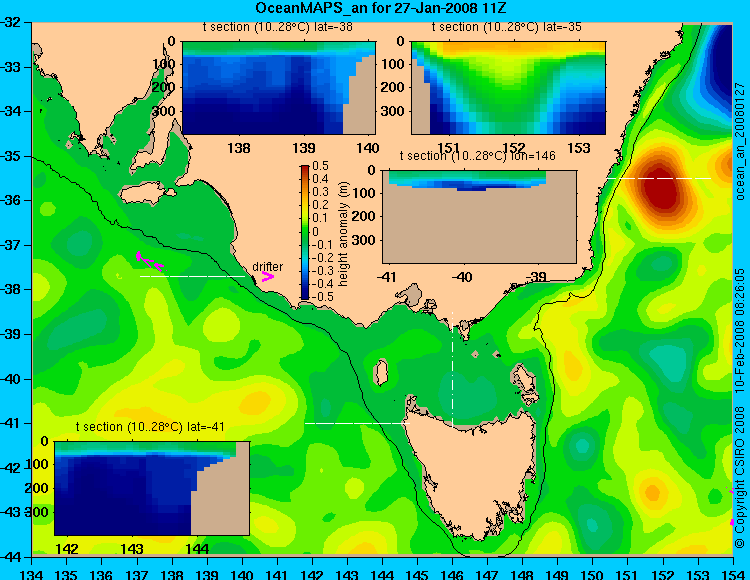Click the white dashed section line at lat -35
The image size is (750, 580).
659,178
